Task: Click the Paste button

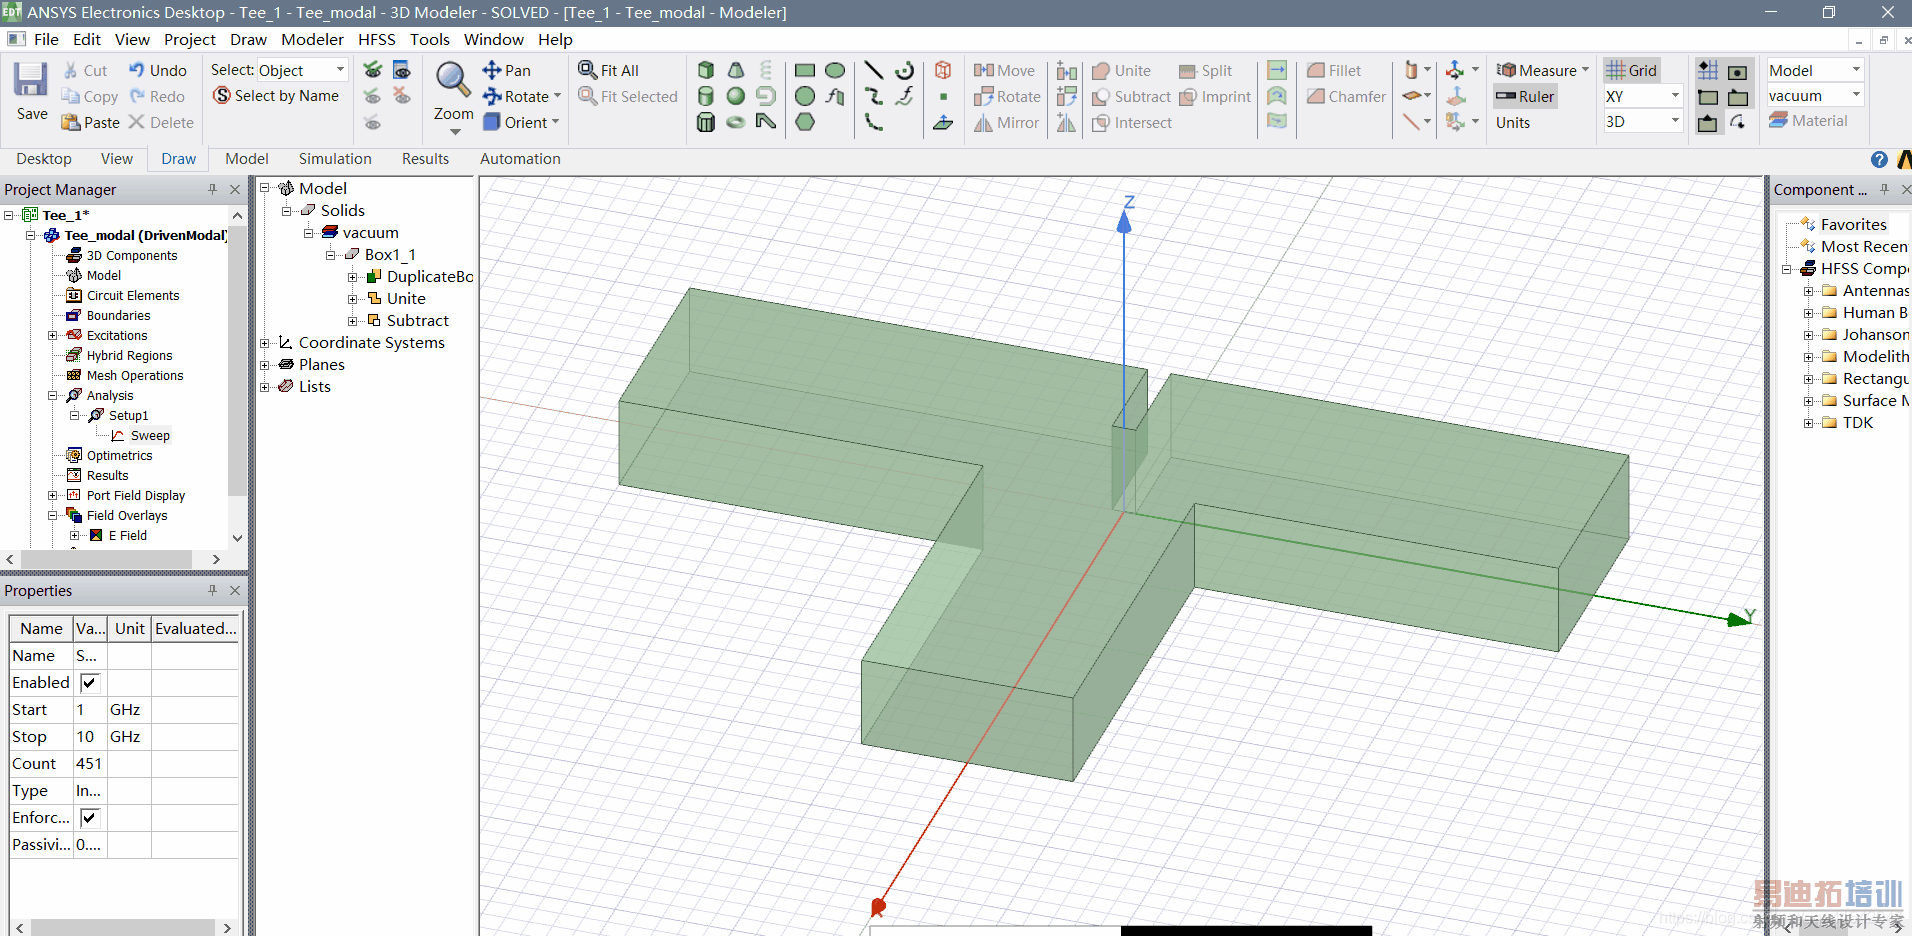Action: (x=90, y=122)
